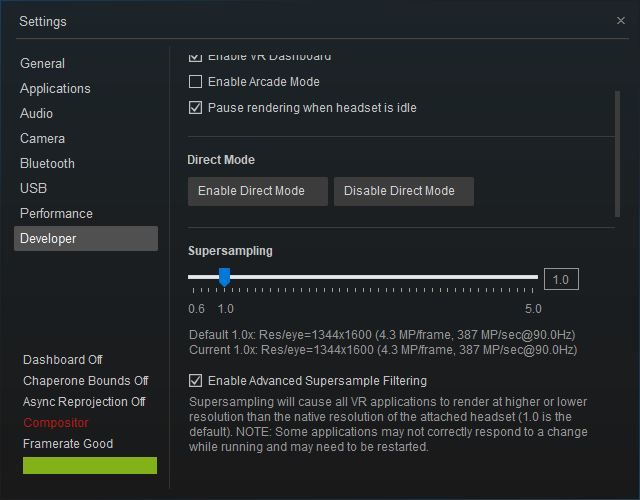This screenshot has width=640, height=500.
Task: Toggle the Enable VR Dashboard checkbox
Action: coord(196,57)
